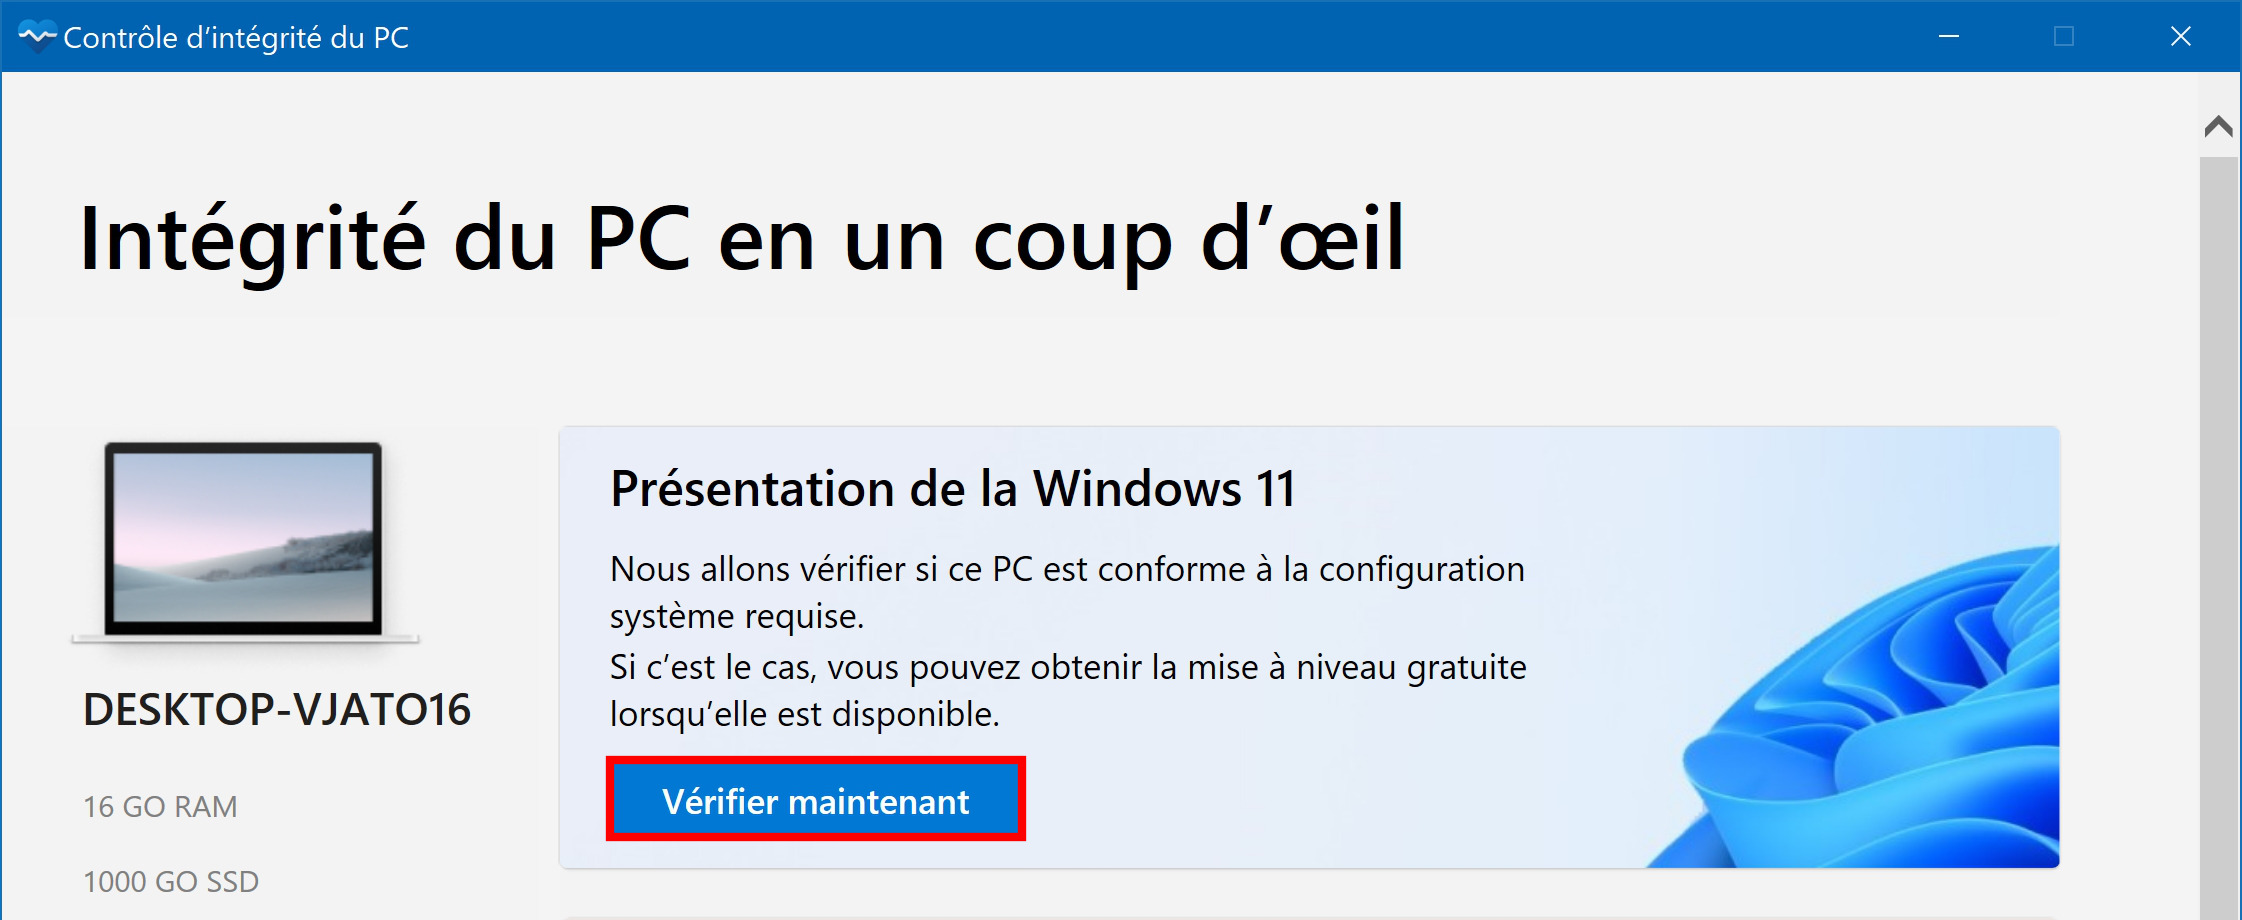The image size is (2242, 920).
Task: Click the laptop base below the screen
Action: [x=245, y=639]
